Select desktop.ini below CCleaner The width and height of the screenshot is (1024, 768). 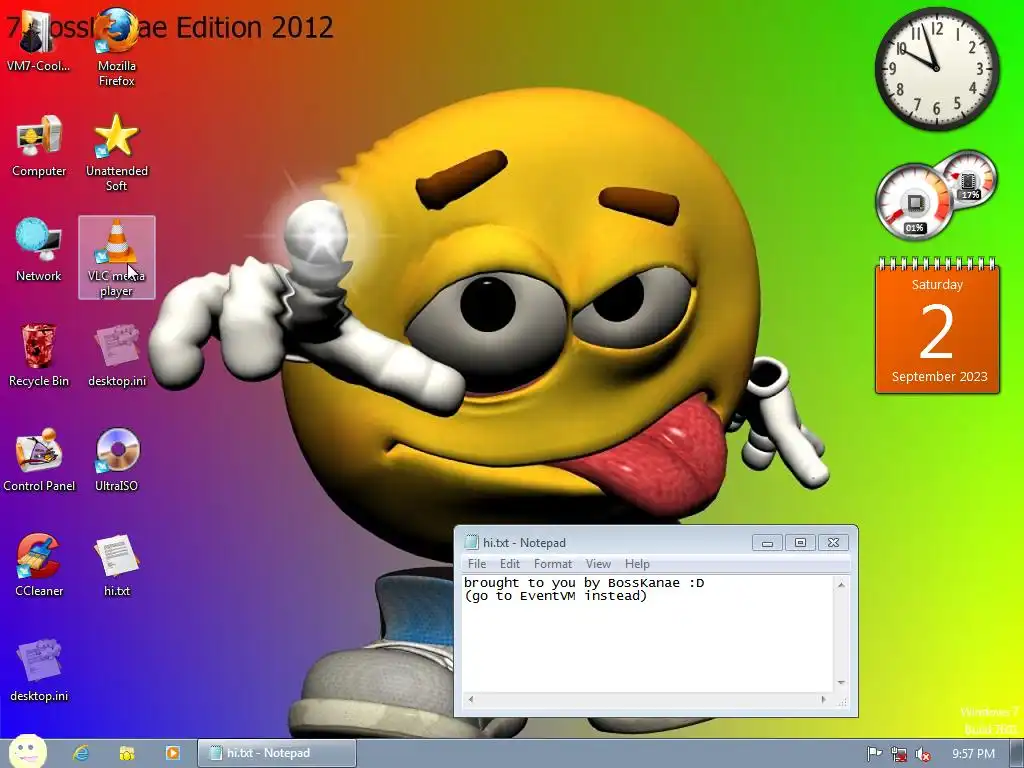pyautogui.click(x=39, y=670)
